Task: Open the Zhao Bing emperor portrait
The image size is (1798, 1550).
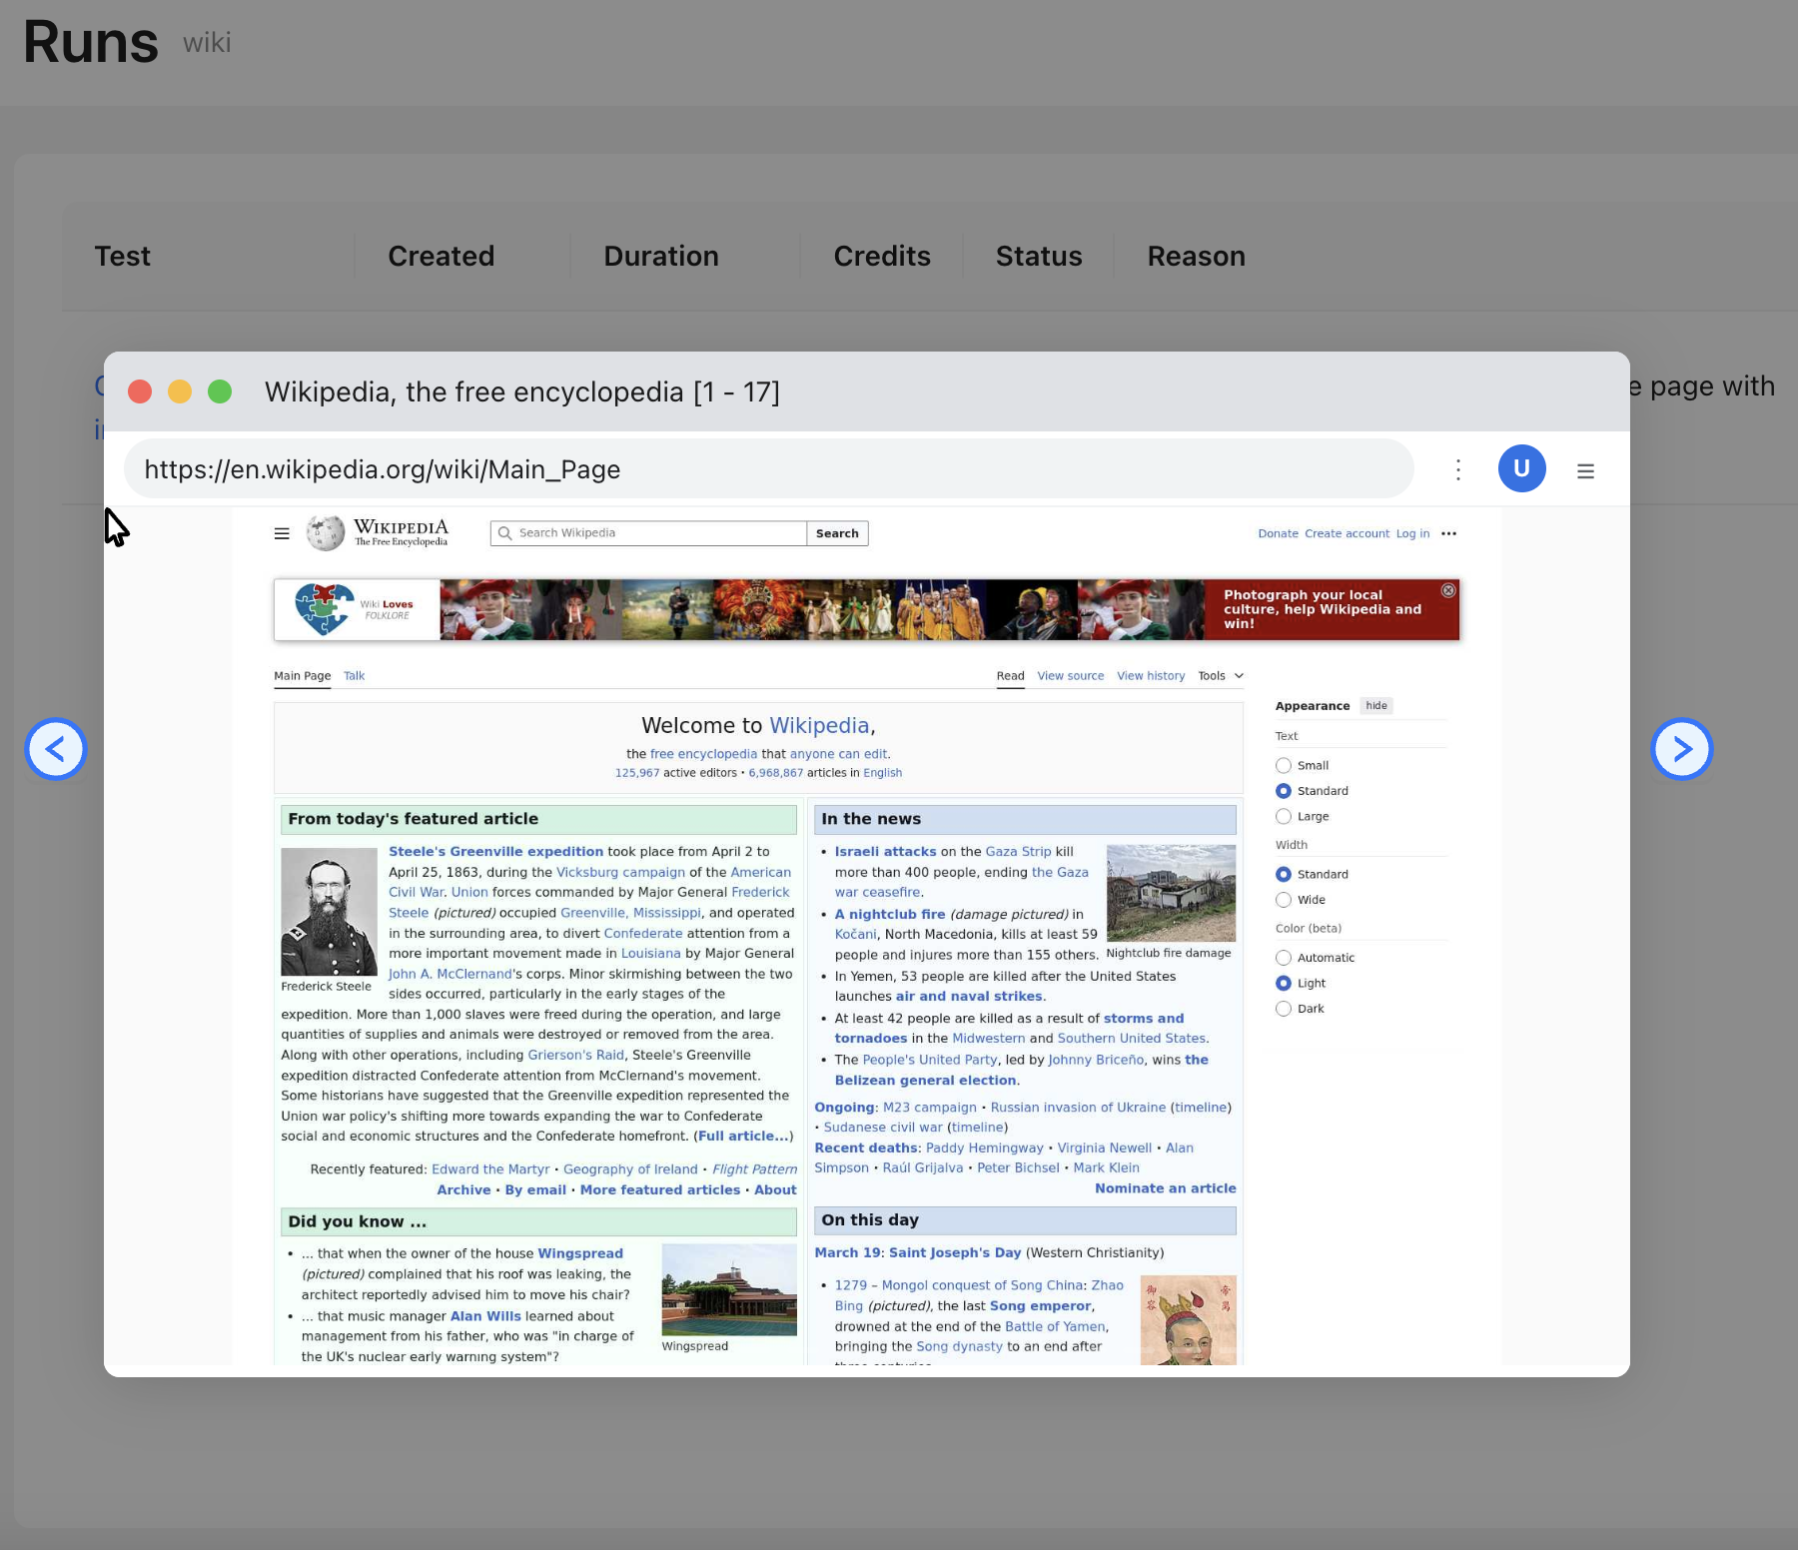Action: (1188, 1320)
